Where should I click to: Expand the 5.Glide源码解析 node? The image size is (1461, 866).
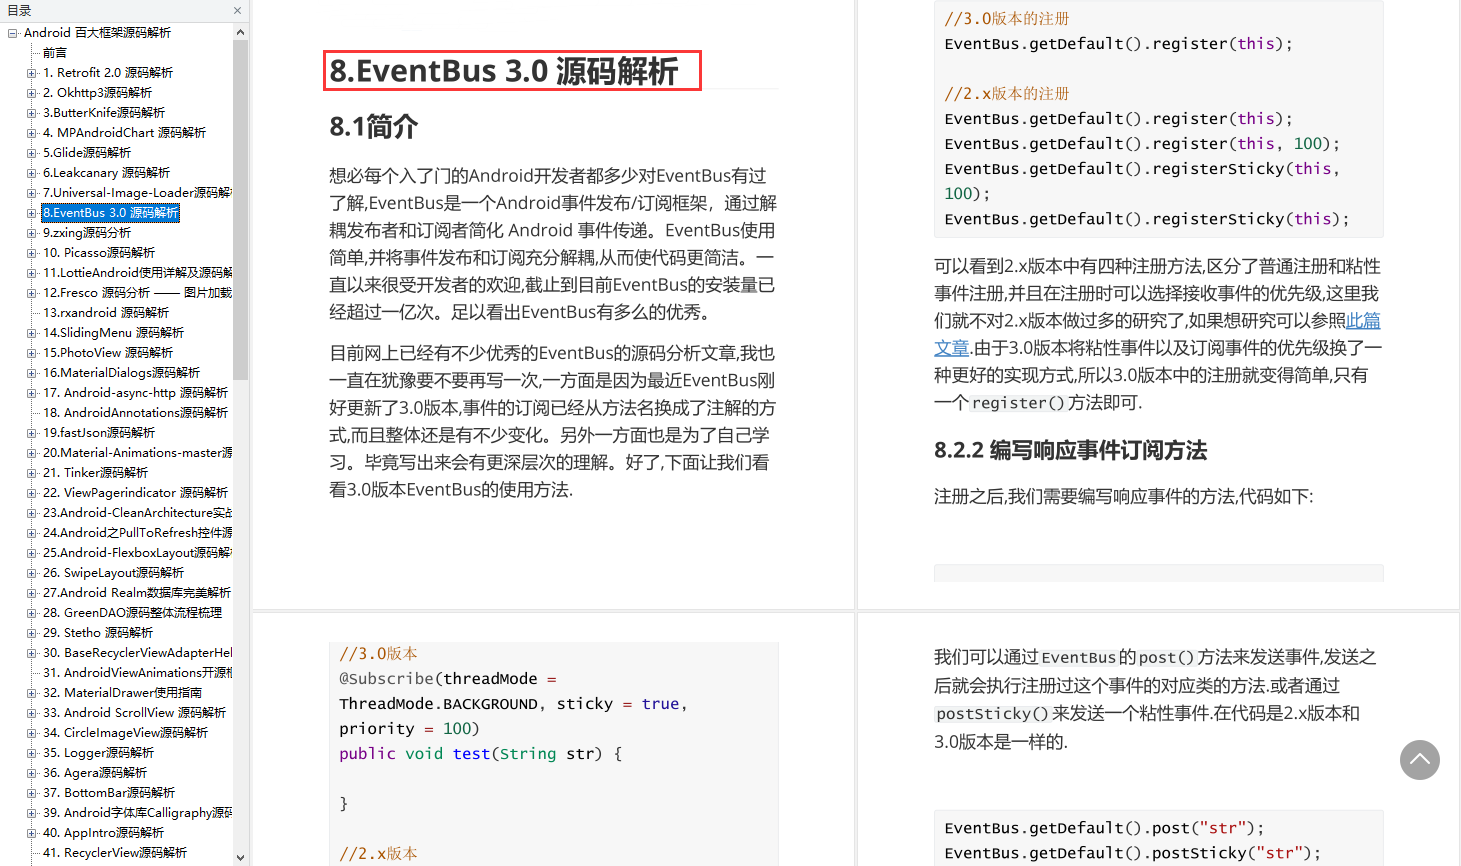coord(32,153)
